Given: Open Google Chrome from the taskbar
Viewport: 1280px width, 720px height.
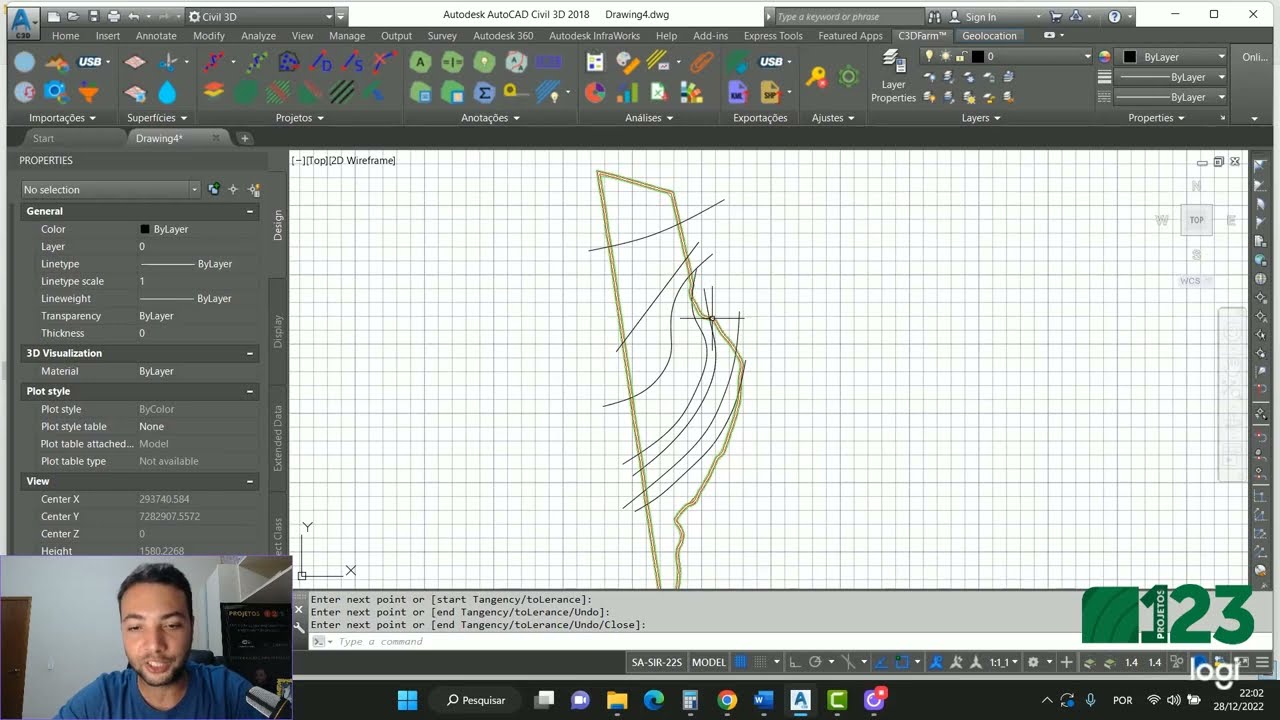Looking at the screenshot, I should (727, 700).
